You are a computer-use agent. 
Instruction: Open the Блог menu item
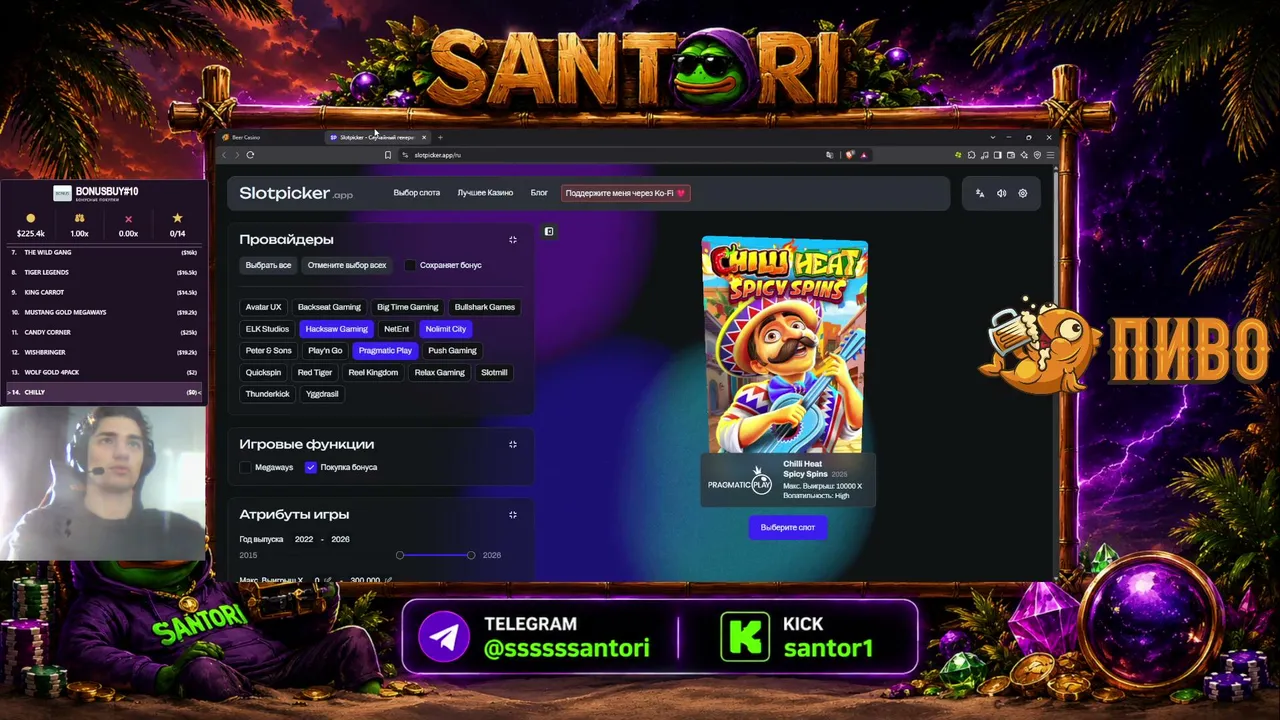pyautogui.click(x=539, y=193)
